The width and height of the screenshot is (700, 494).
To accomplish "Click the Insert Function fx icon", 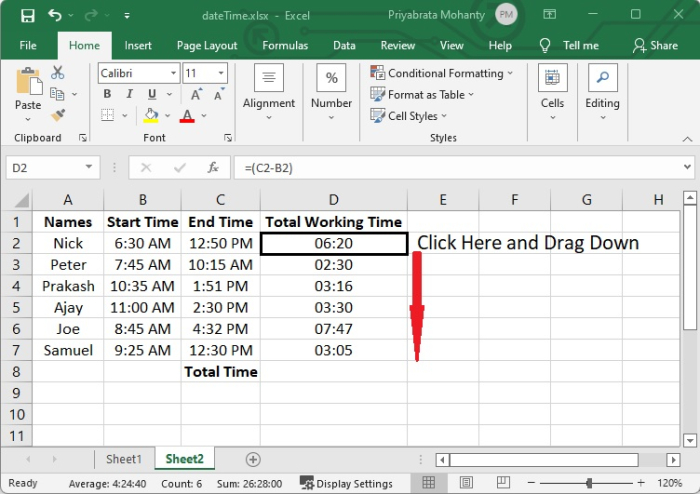I will coord(212,168).
